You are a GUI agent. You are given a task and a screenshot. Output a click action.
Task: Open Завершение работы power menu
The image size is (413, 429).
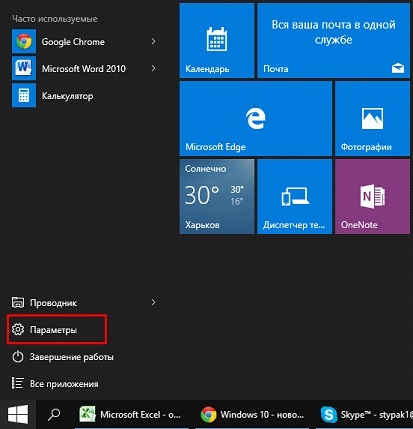[63, 357]
